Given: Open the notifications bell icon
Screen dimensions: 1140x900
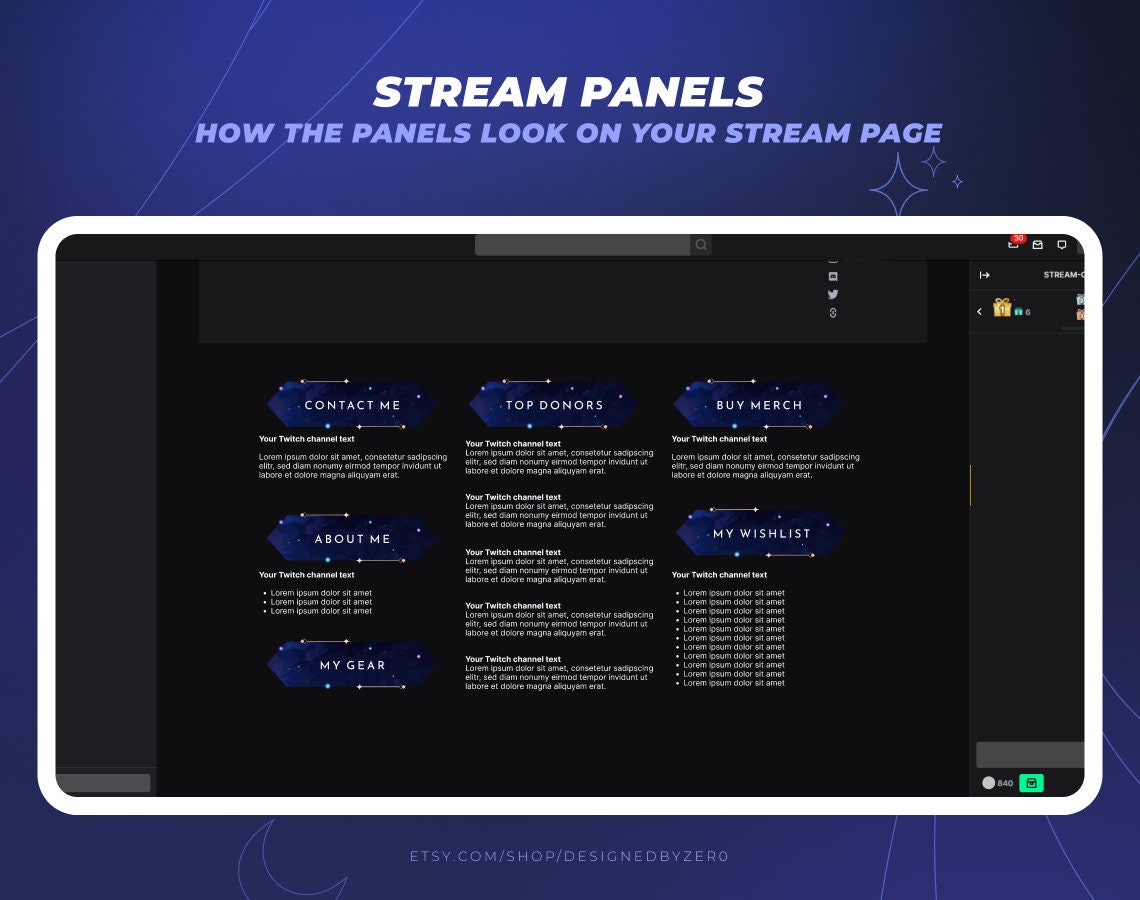Looking at the screenshot, I should coord(1062,245).
